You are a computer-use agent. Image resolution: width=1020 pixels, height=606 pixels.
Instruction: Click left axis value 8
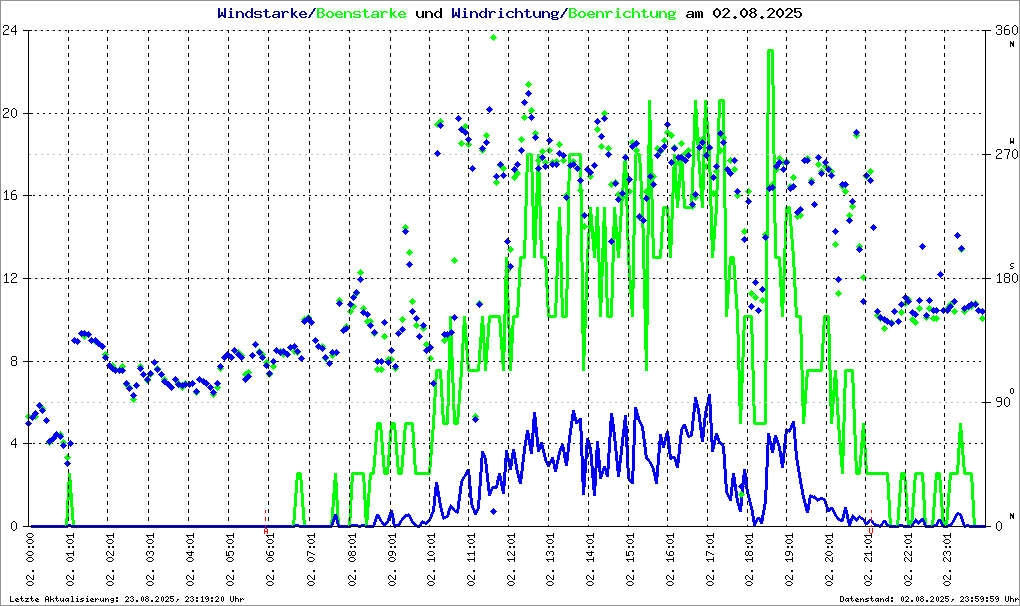tap(14, 361)
